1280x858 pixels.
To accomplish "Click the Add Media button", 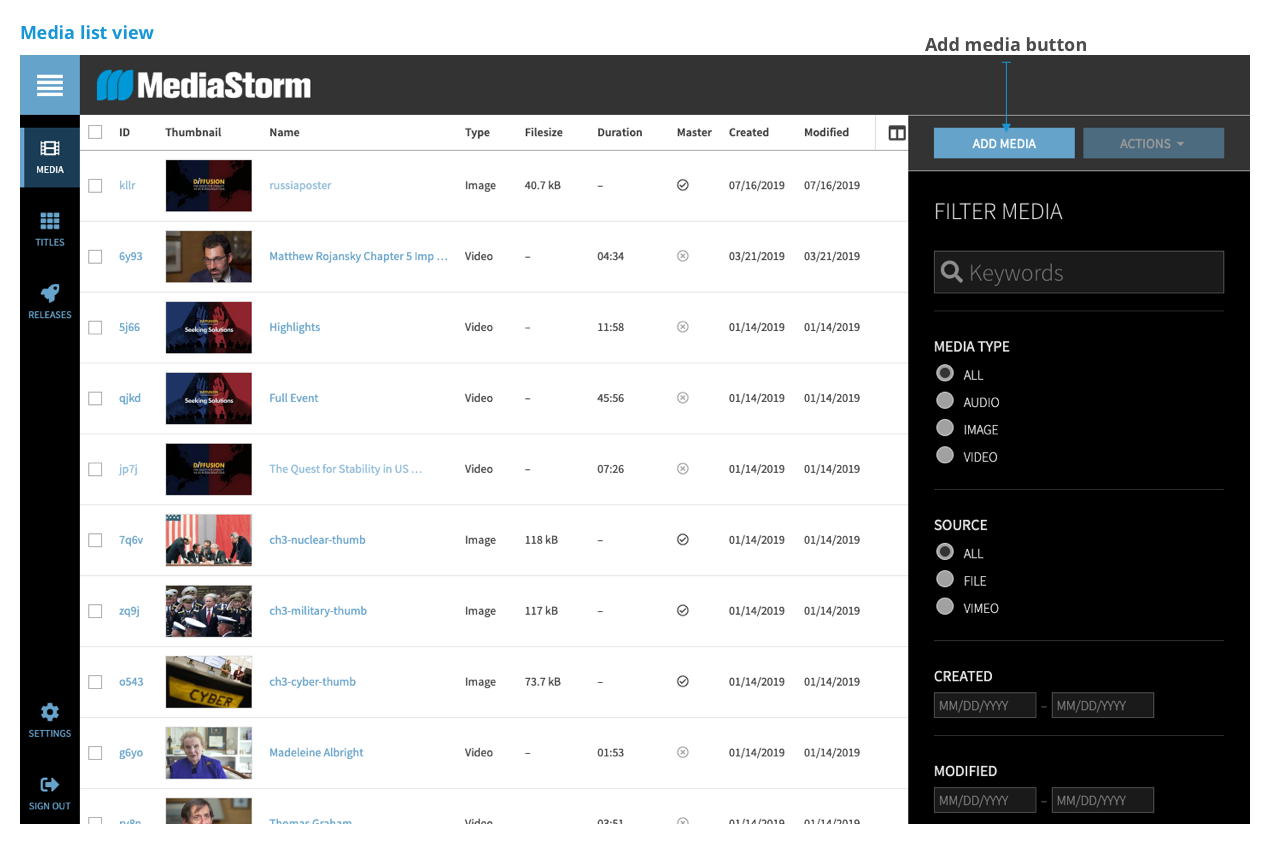I will point(1004,143).
